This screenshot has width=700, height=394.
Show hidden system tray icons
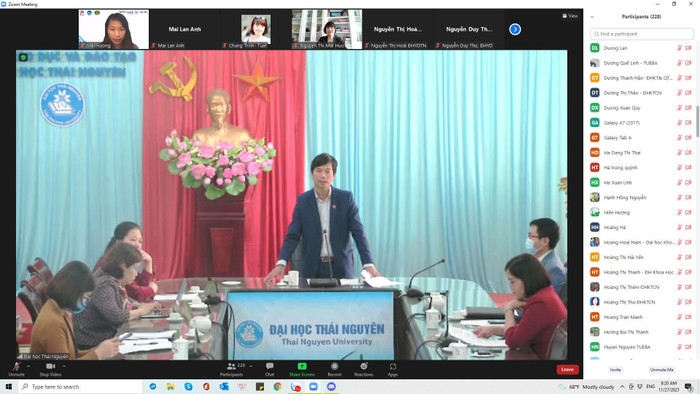pyautogui.click(x=622, y=387)
